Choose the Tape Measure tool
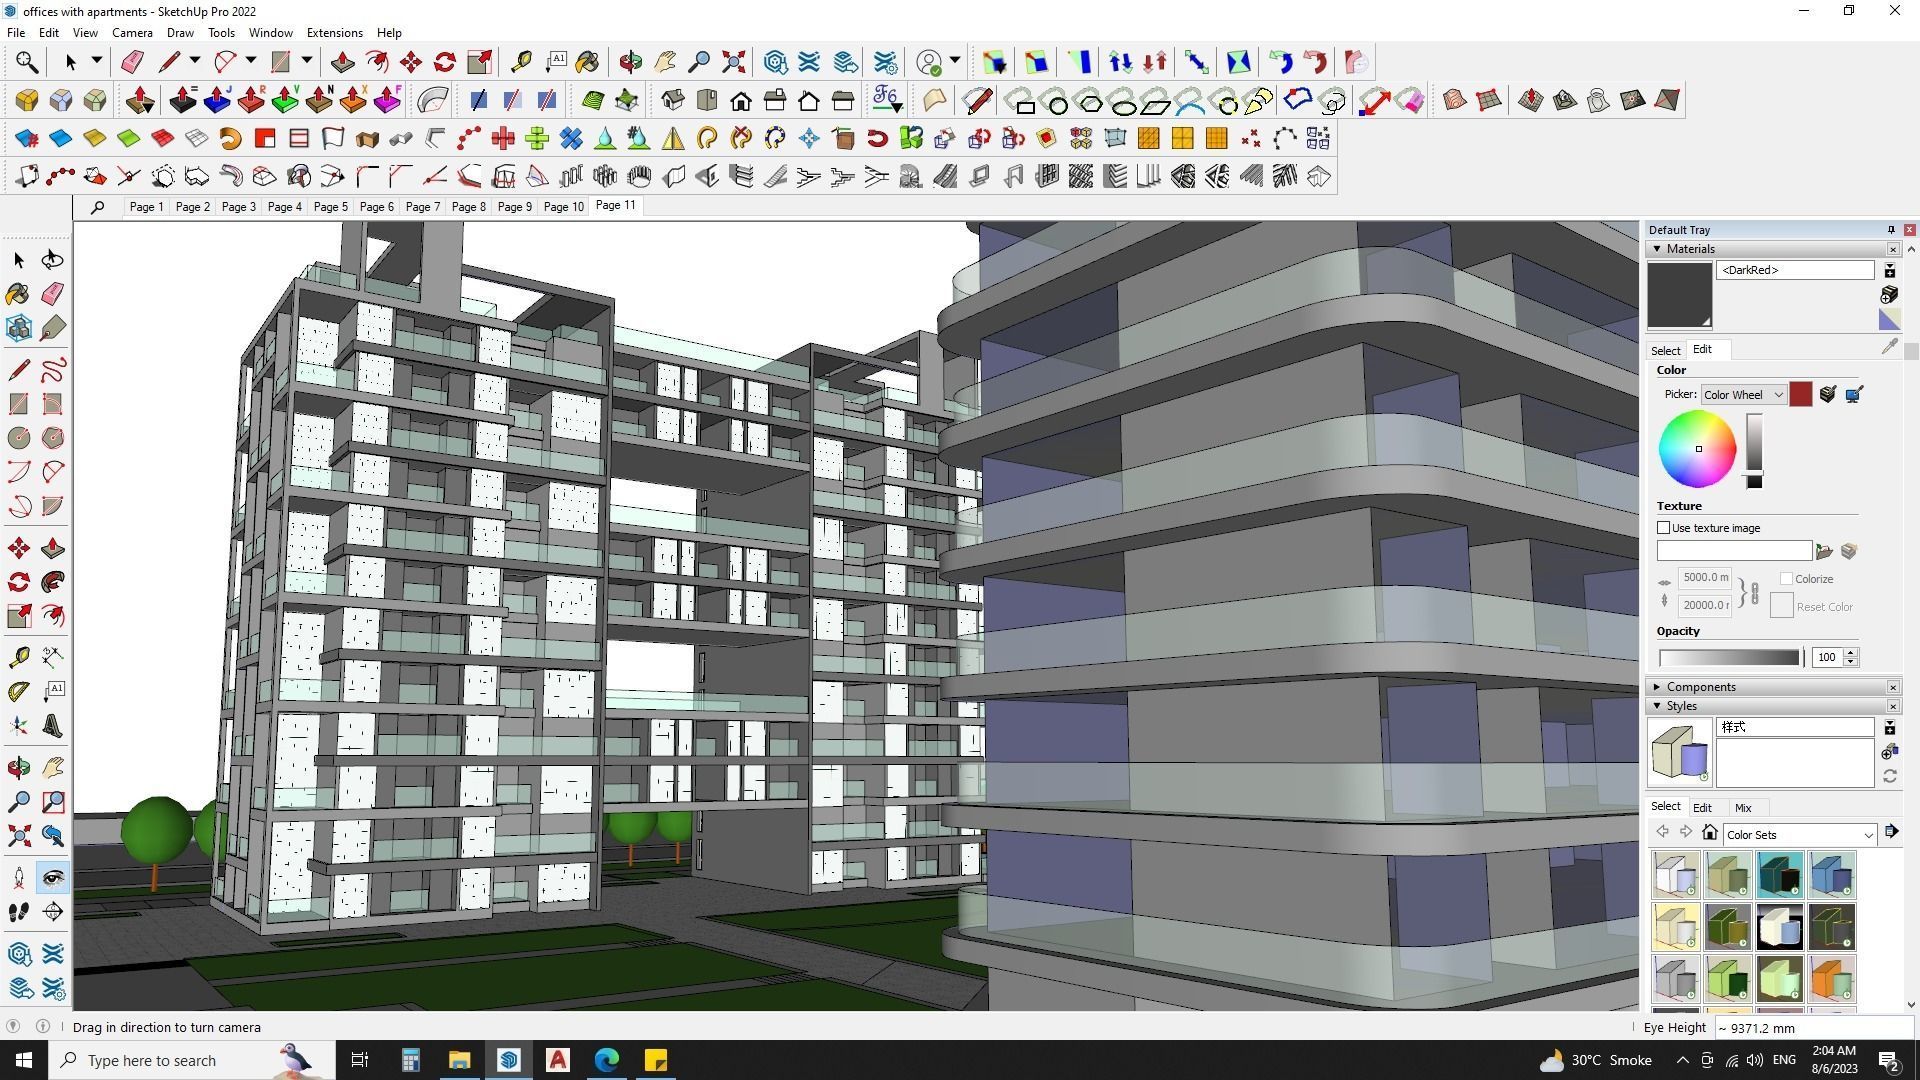 pyautogui.click(x=18, y=657)
